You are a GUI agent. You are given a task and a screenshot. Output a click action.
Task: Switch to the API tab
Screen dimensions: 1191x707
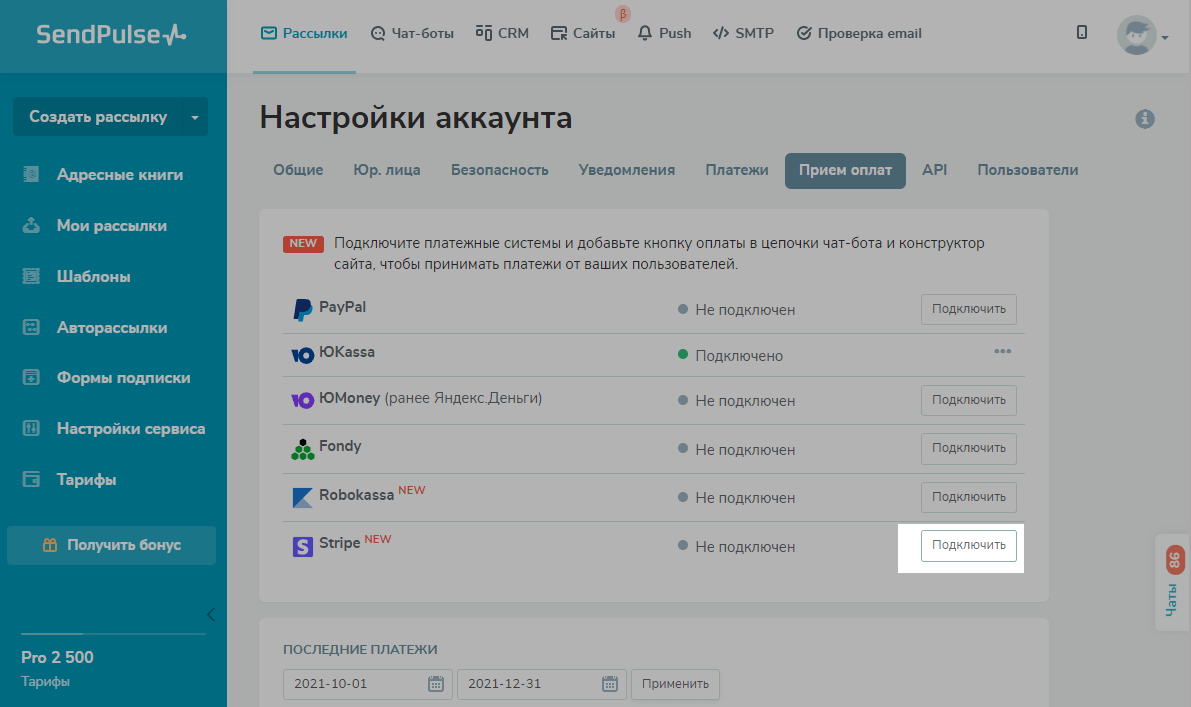coord(934,170)
